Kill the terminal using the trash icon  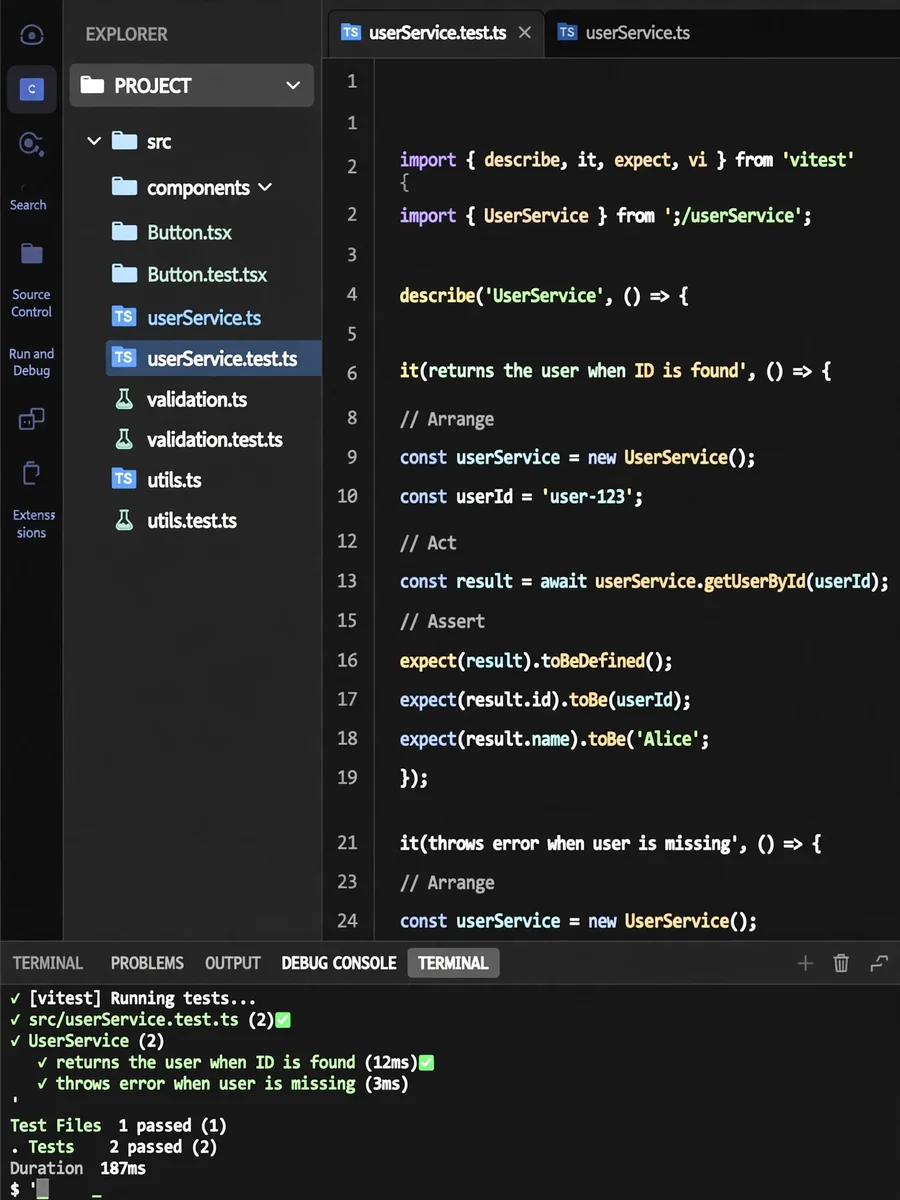pos(841,963)
